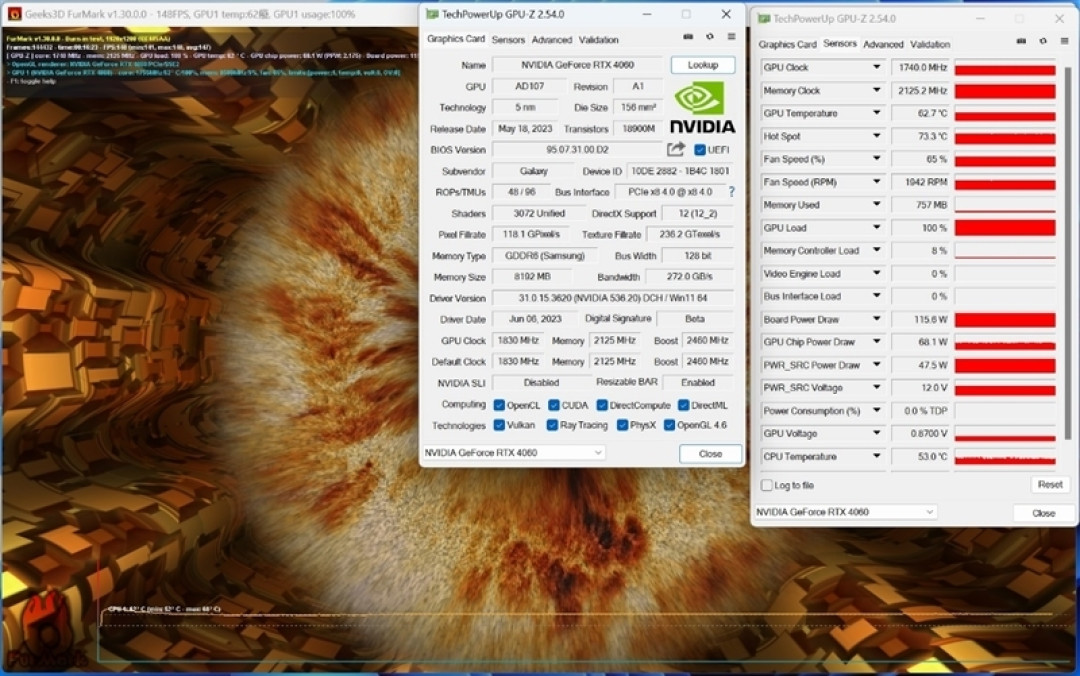Image resolution: width=1080 pixels, height=676 pixels.
Task: Switch to Graphics Card tab in Sensors window
Action: pyautogui.click(x=787, y=44)
